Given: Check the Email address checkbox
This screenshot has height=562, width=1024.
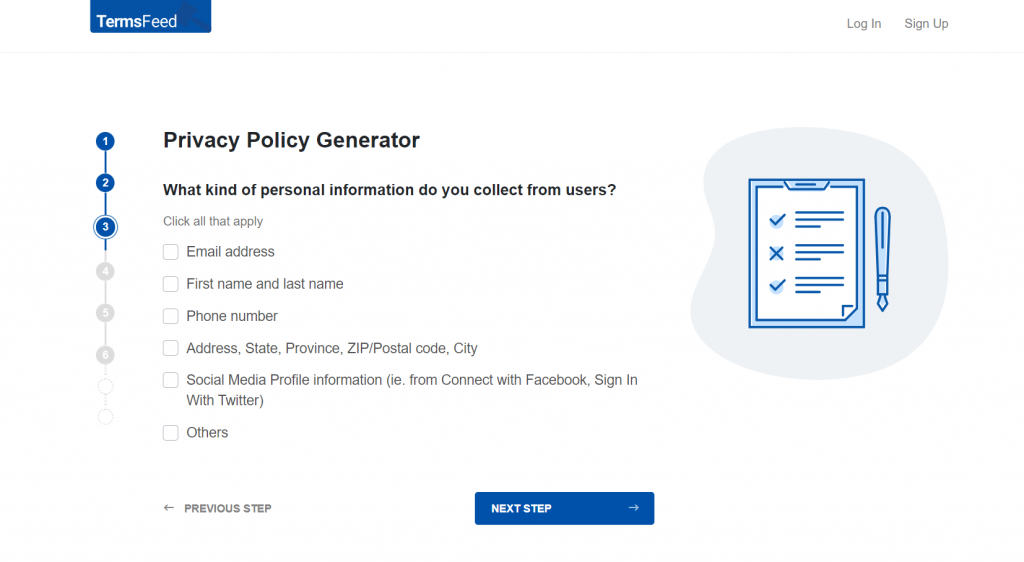Looking at the screenshot, I should 170,252.
